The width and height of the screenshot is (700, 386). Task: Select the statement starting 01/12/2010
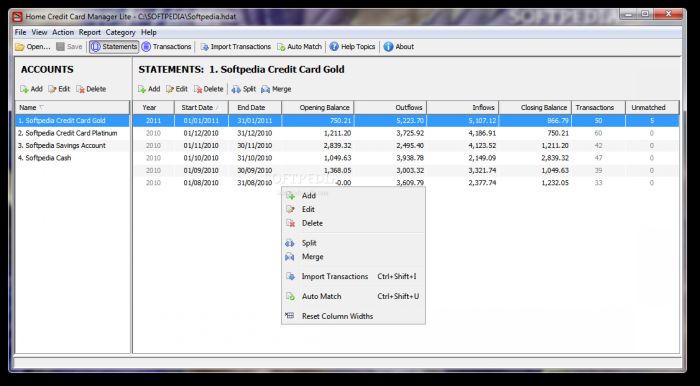pos(406,133)
